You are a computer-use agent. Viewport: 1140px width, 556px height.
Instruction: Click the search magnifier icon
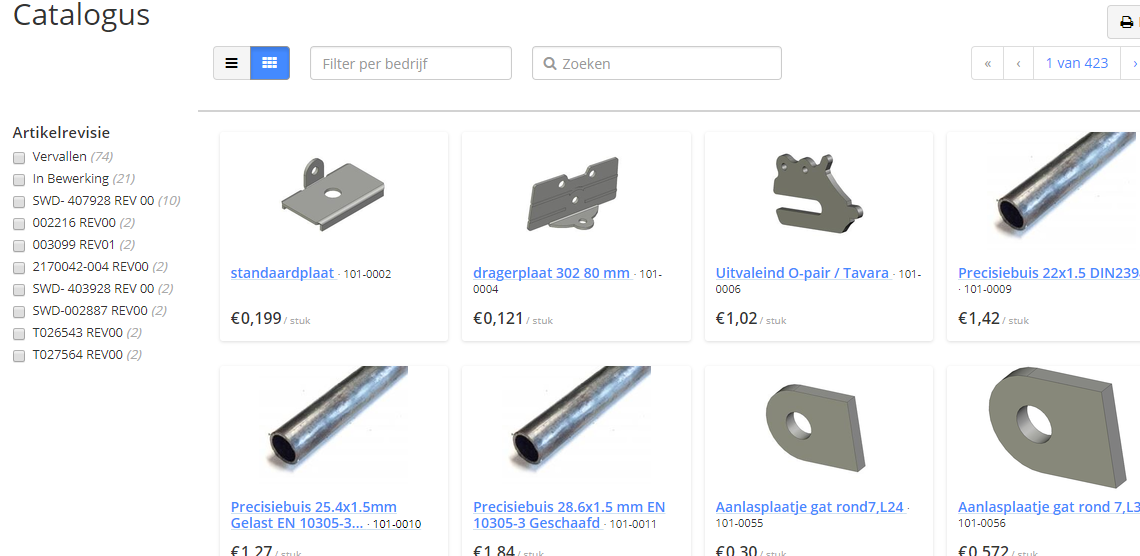[550, 64]
